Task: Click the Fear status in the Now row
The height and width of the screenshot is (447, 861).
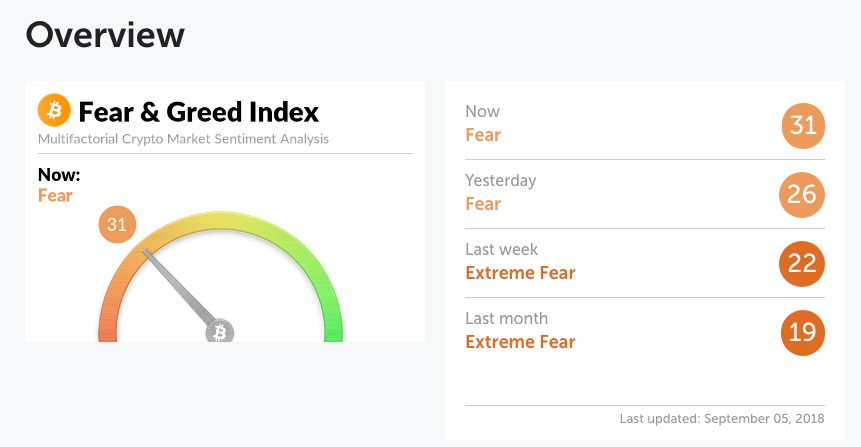Action: click(483, 135)
